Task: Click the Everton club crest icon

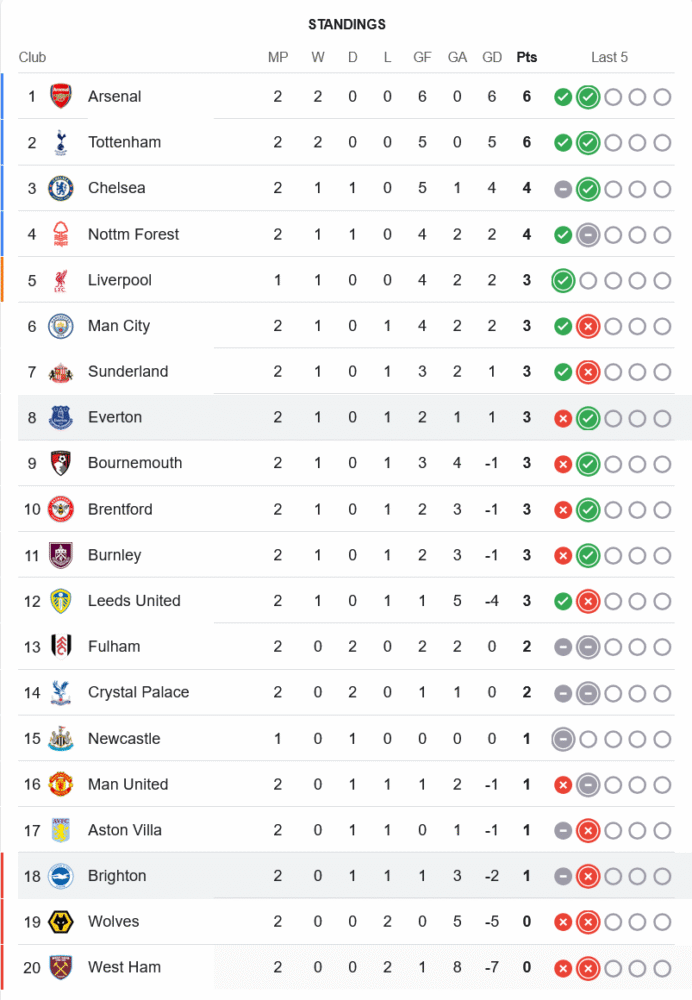Action: [x=61, y=418]
